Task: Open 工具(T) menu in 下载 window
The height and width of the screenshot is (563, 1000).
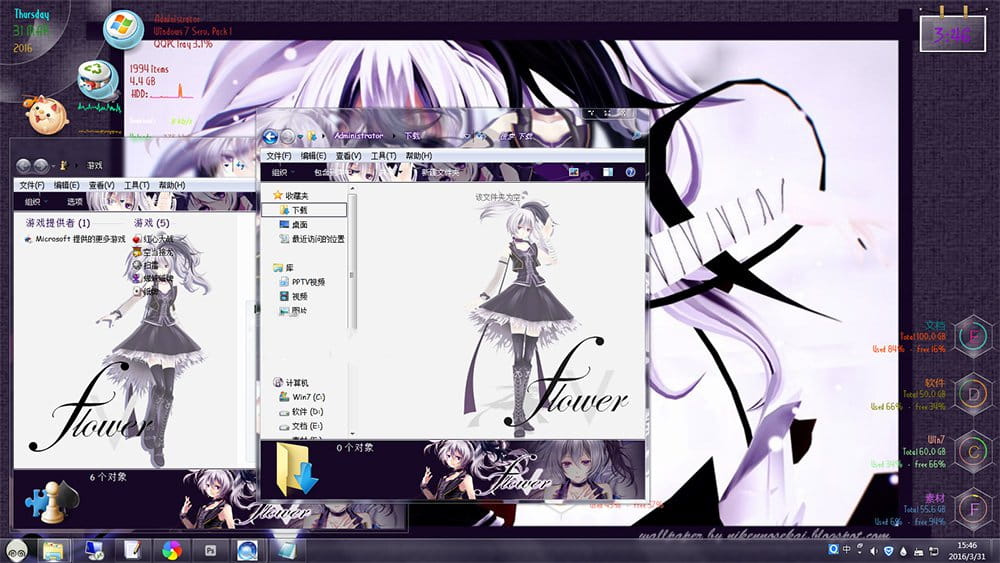Action: (383, 156)
